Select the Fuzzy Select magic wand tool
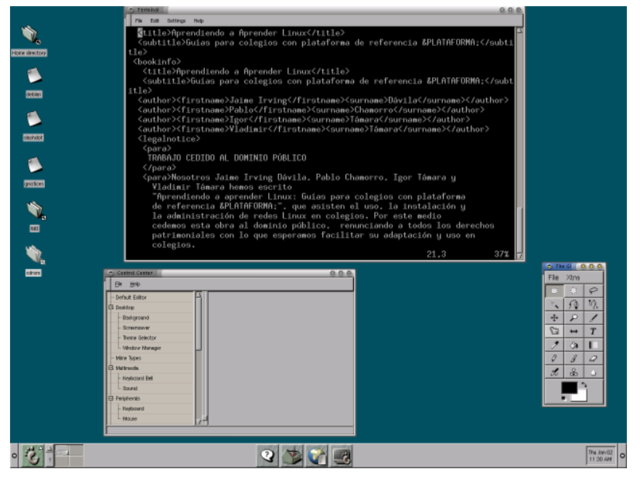This screenshot has height=479, width=640. (554, 304)
